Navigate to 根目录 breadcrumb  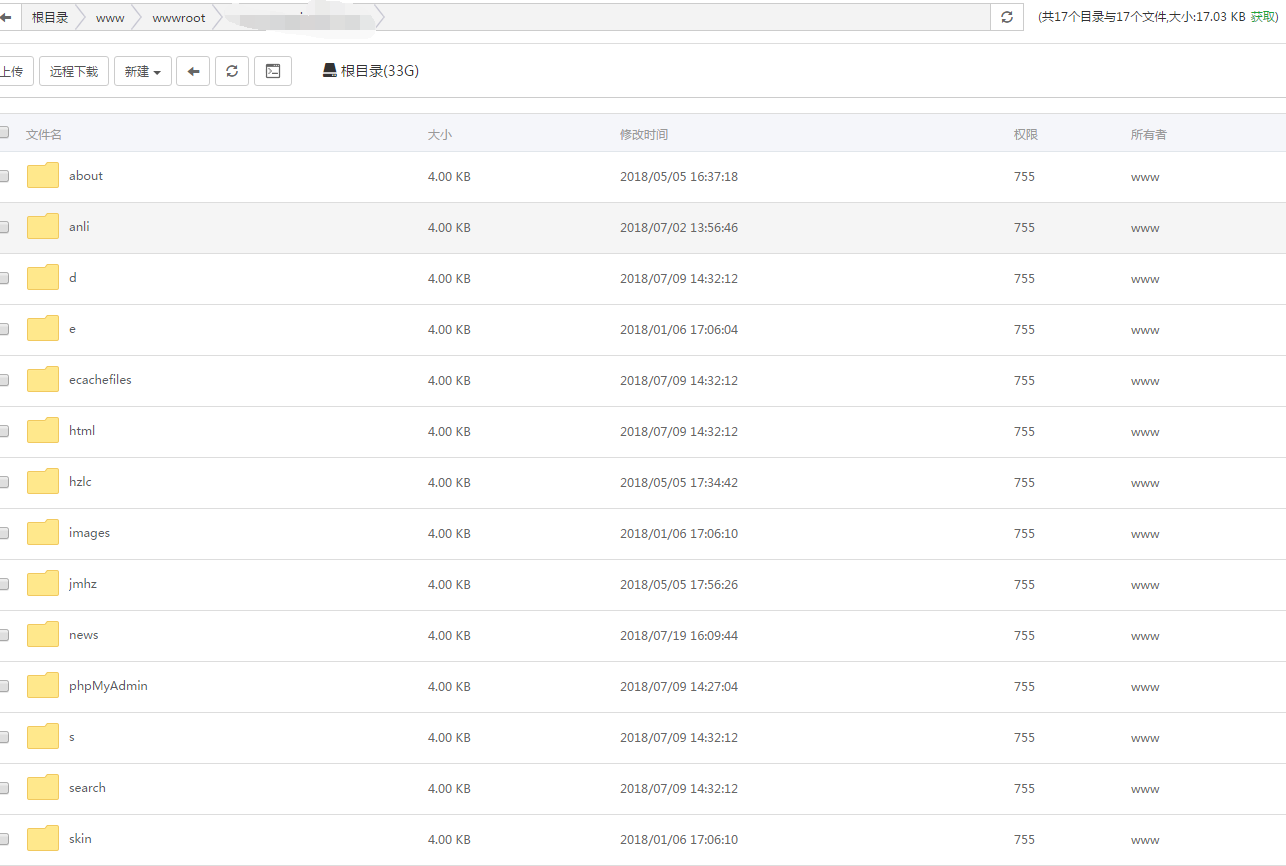click(x=50, y=17)
